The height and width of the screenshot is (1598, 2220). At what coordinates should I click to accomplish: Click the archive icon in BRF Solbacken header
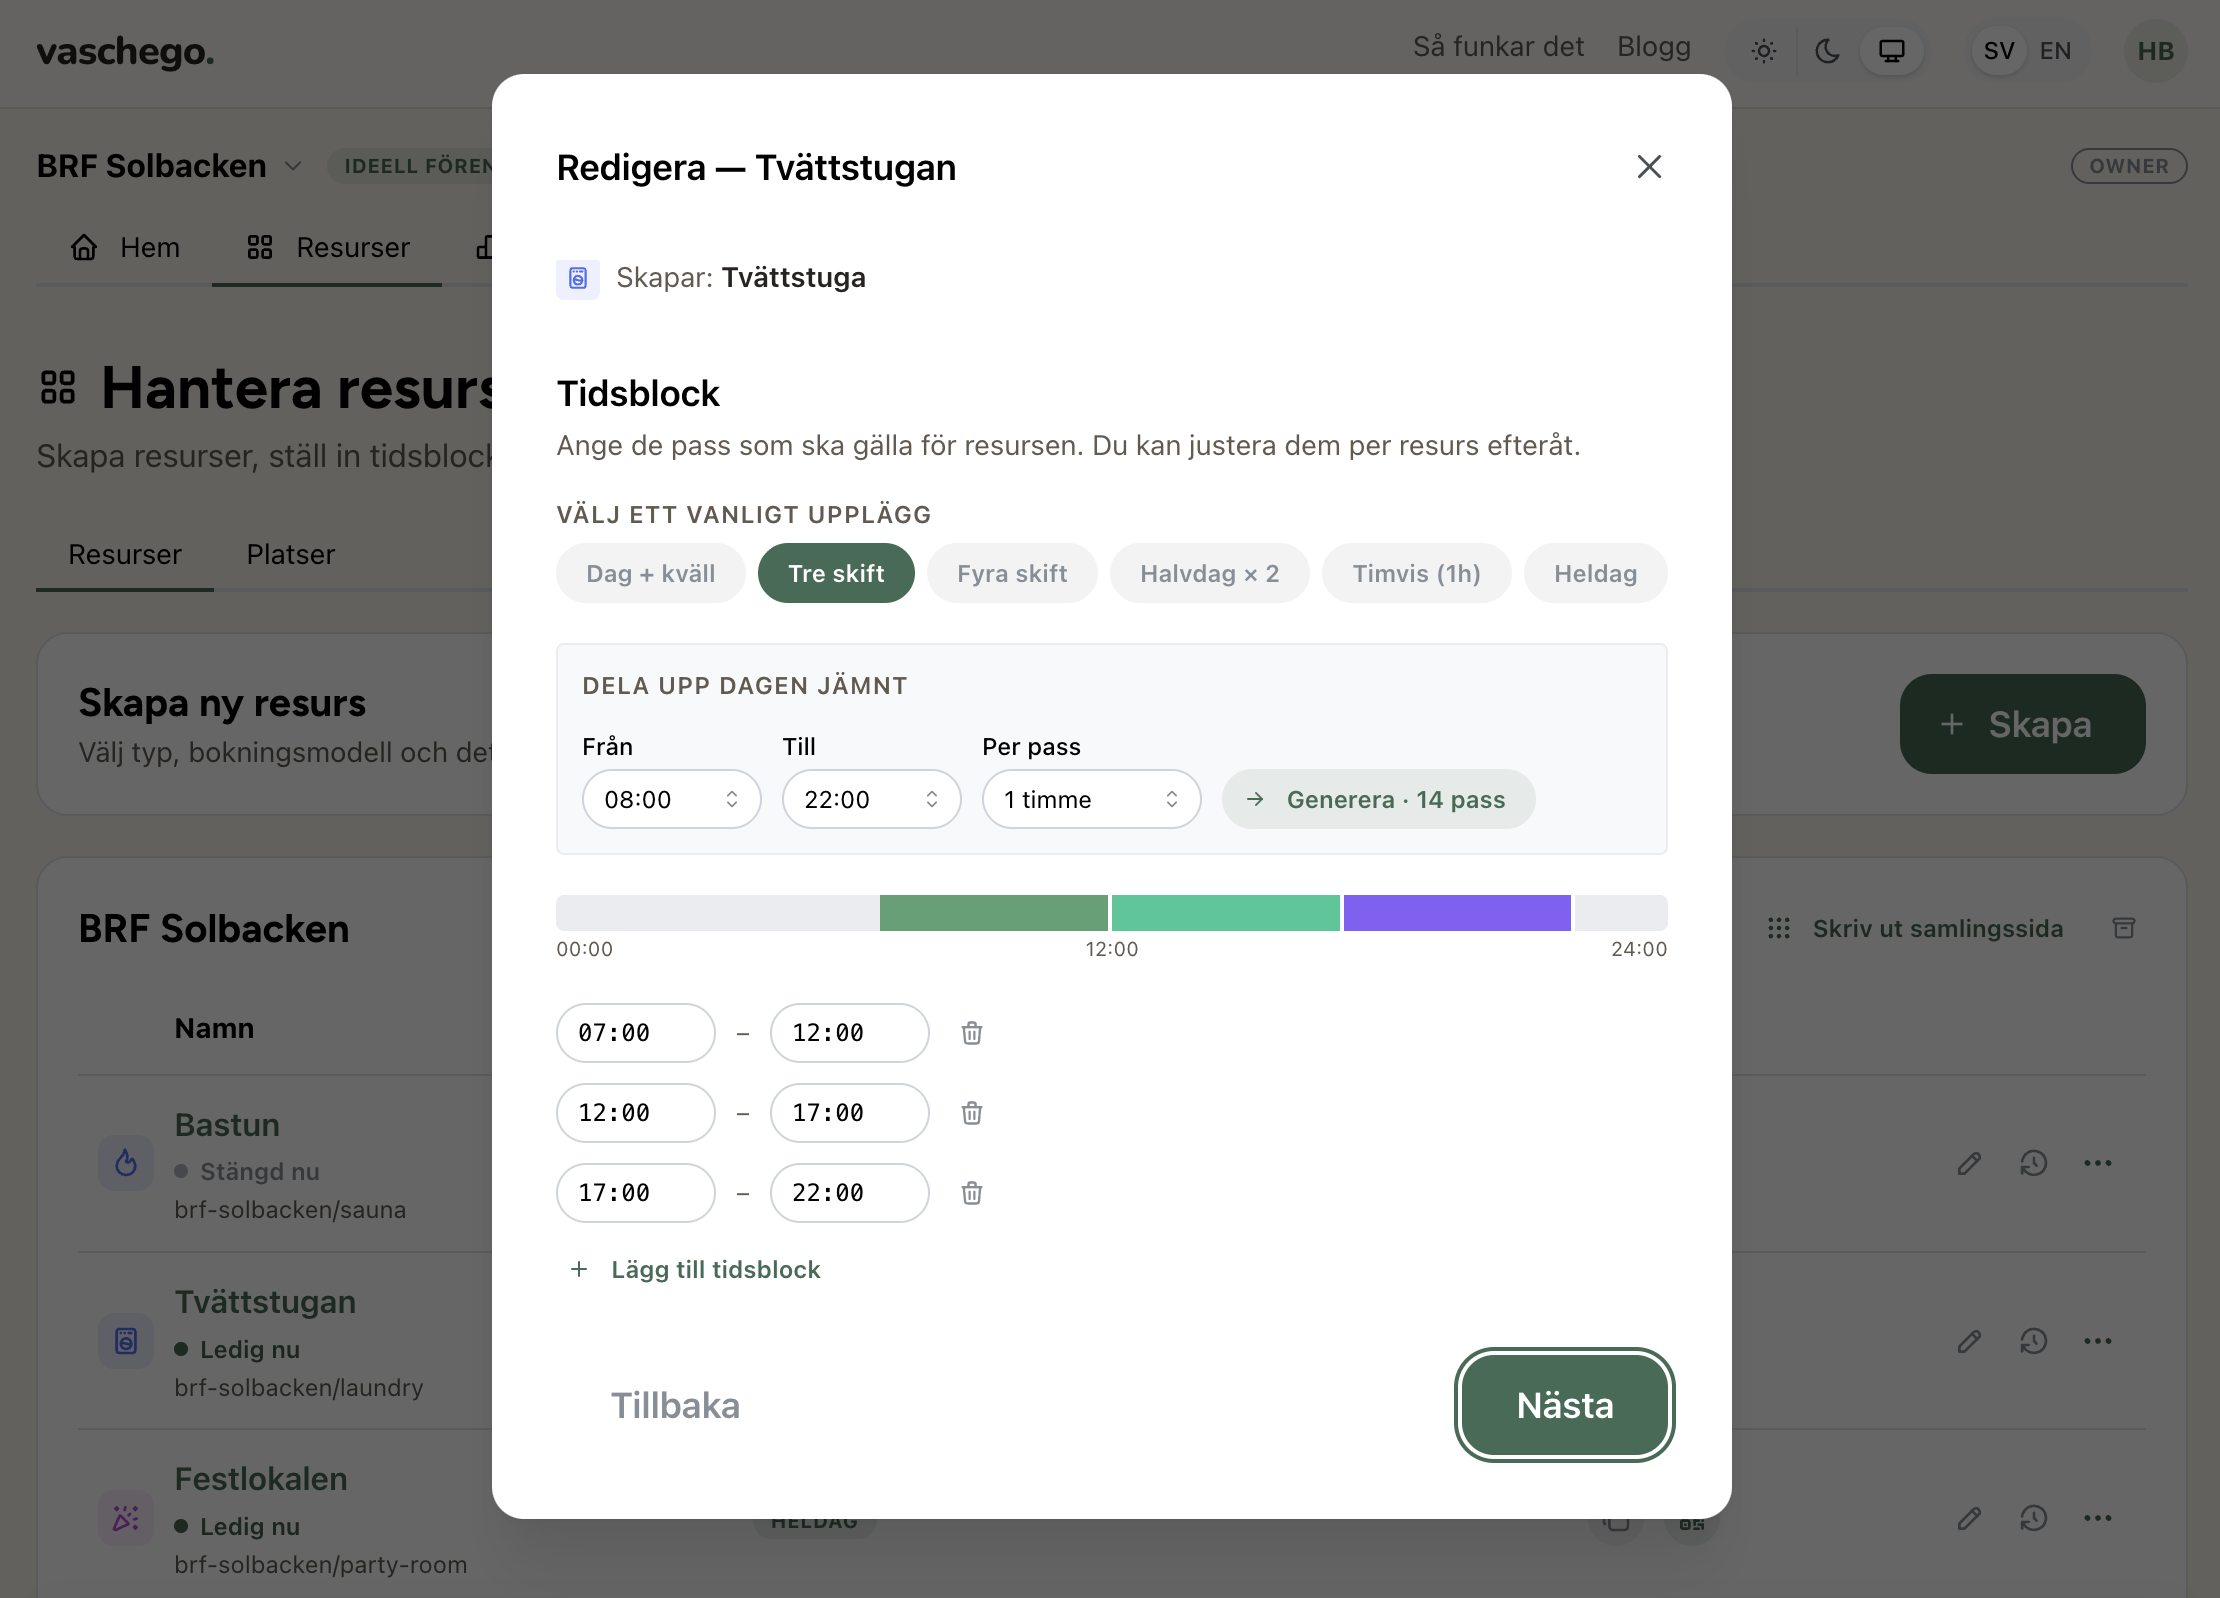[2124, 928]
